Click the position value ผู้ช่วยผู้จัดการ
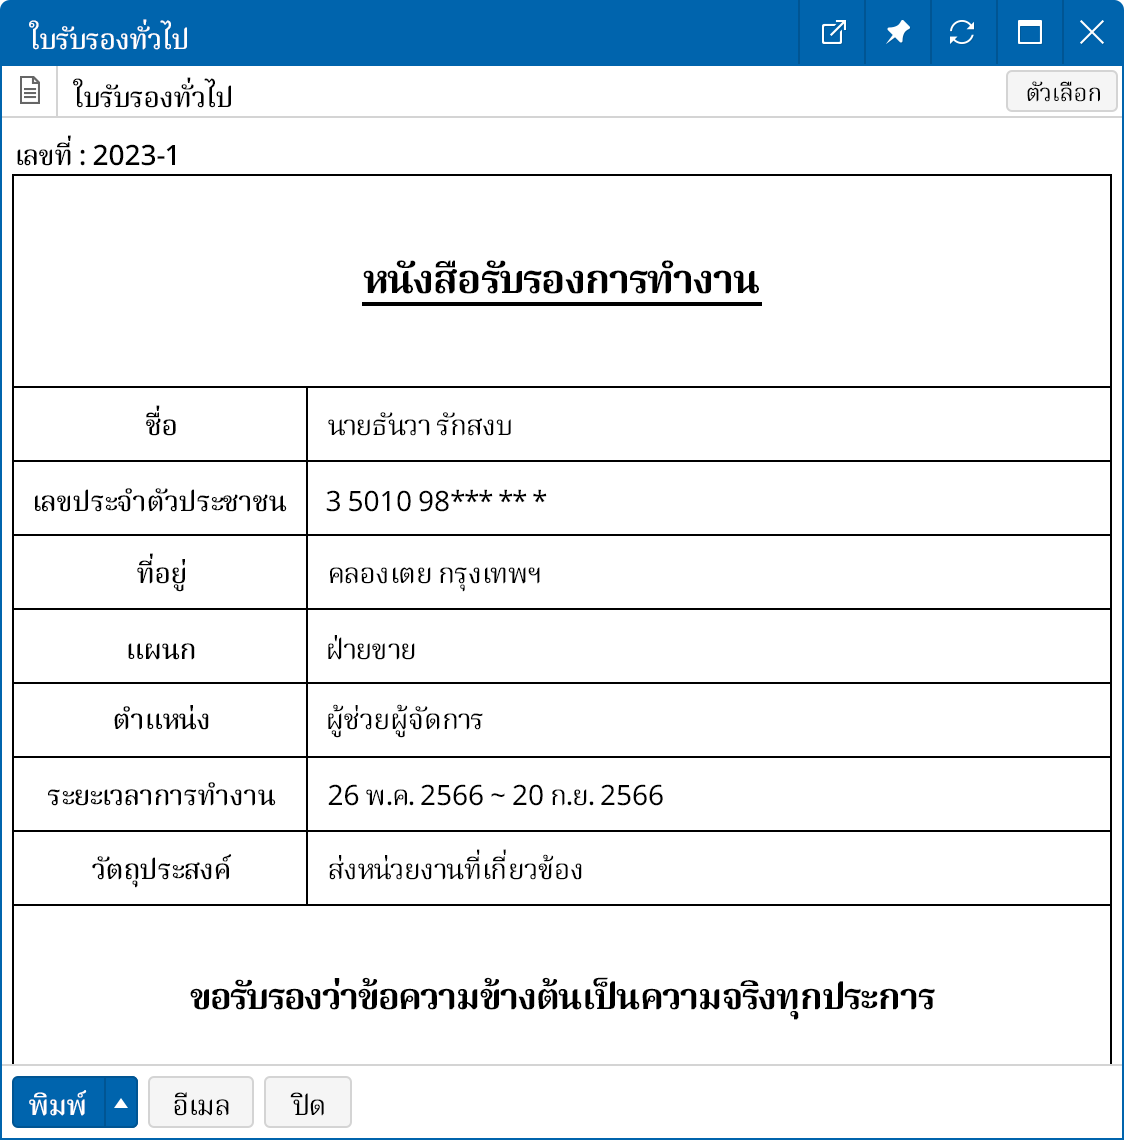Screen dimensions: 1124x1140 click(405, 721)
